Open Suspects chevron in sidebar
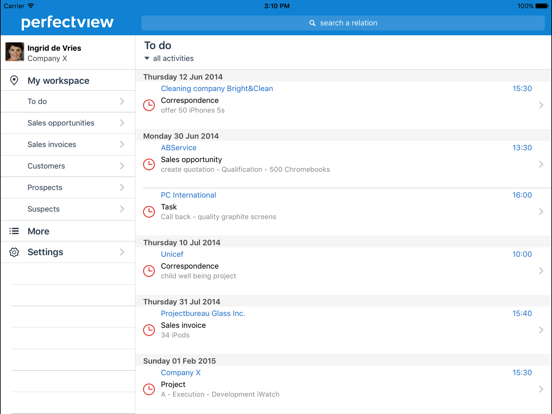 (x=122, y=209)
